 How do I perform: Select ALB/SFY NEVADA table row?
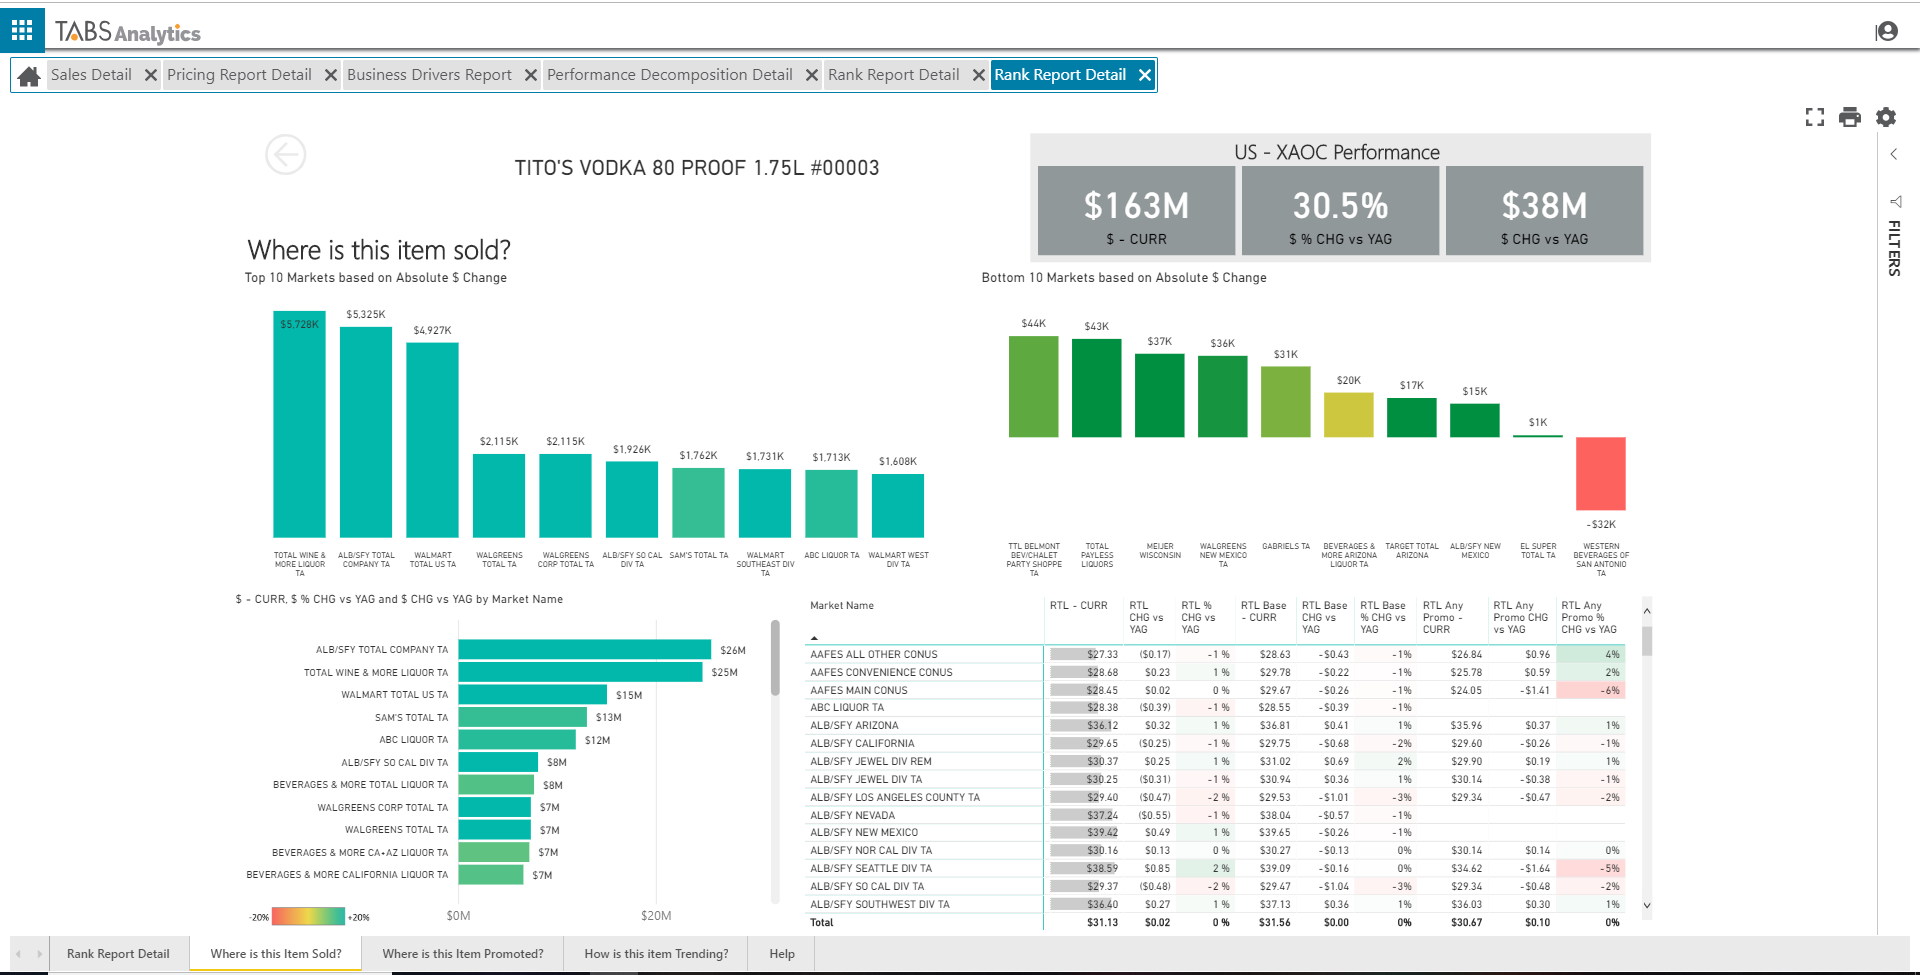click(x=1215, y=816)
